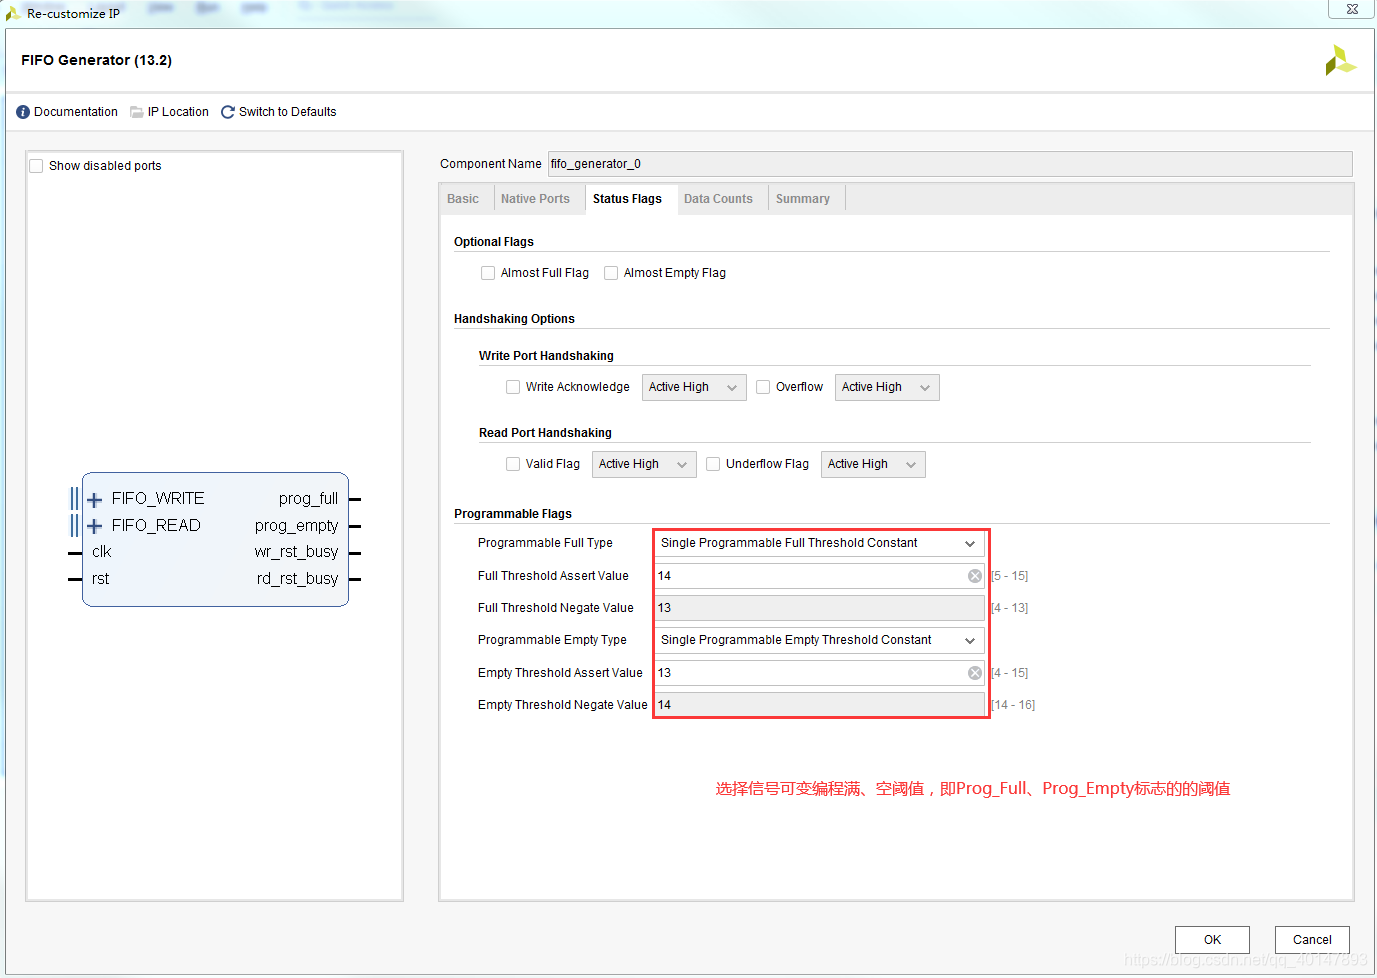Open the Programmable Empty Type dropdown
Image resolution: width=1377 pixels, height=978 pixels.
(x=969, y=640)
